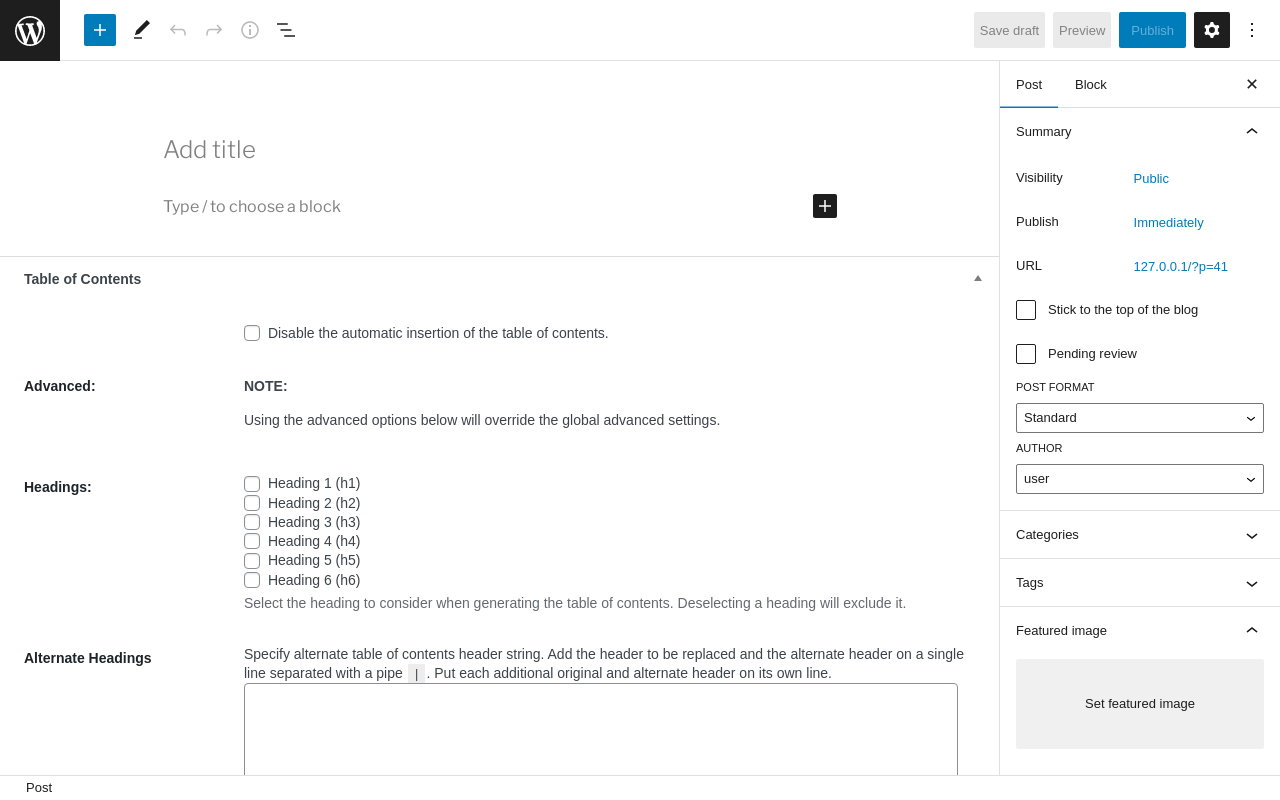Open the Public visibility link
Viewport: 1280px width, 800px height.
click(x=1151, y=179)
